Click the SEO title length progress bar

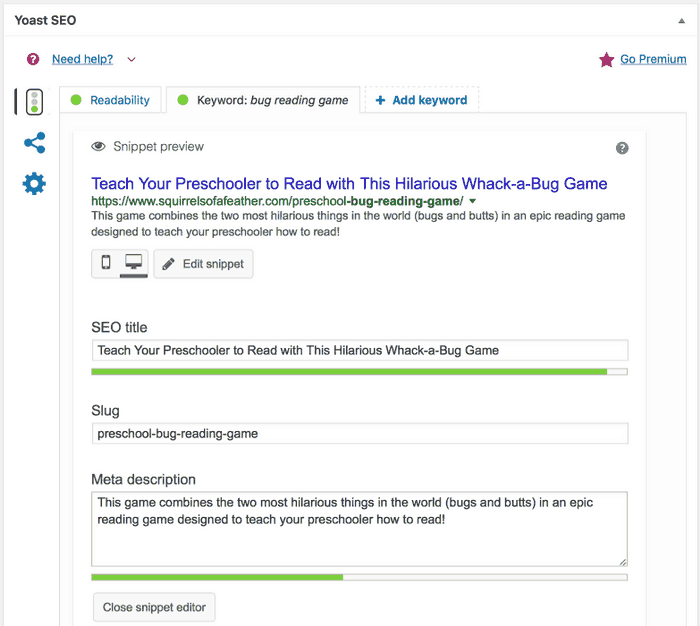click(359, 371)
